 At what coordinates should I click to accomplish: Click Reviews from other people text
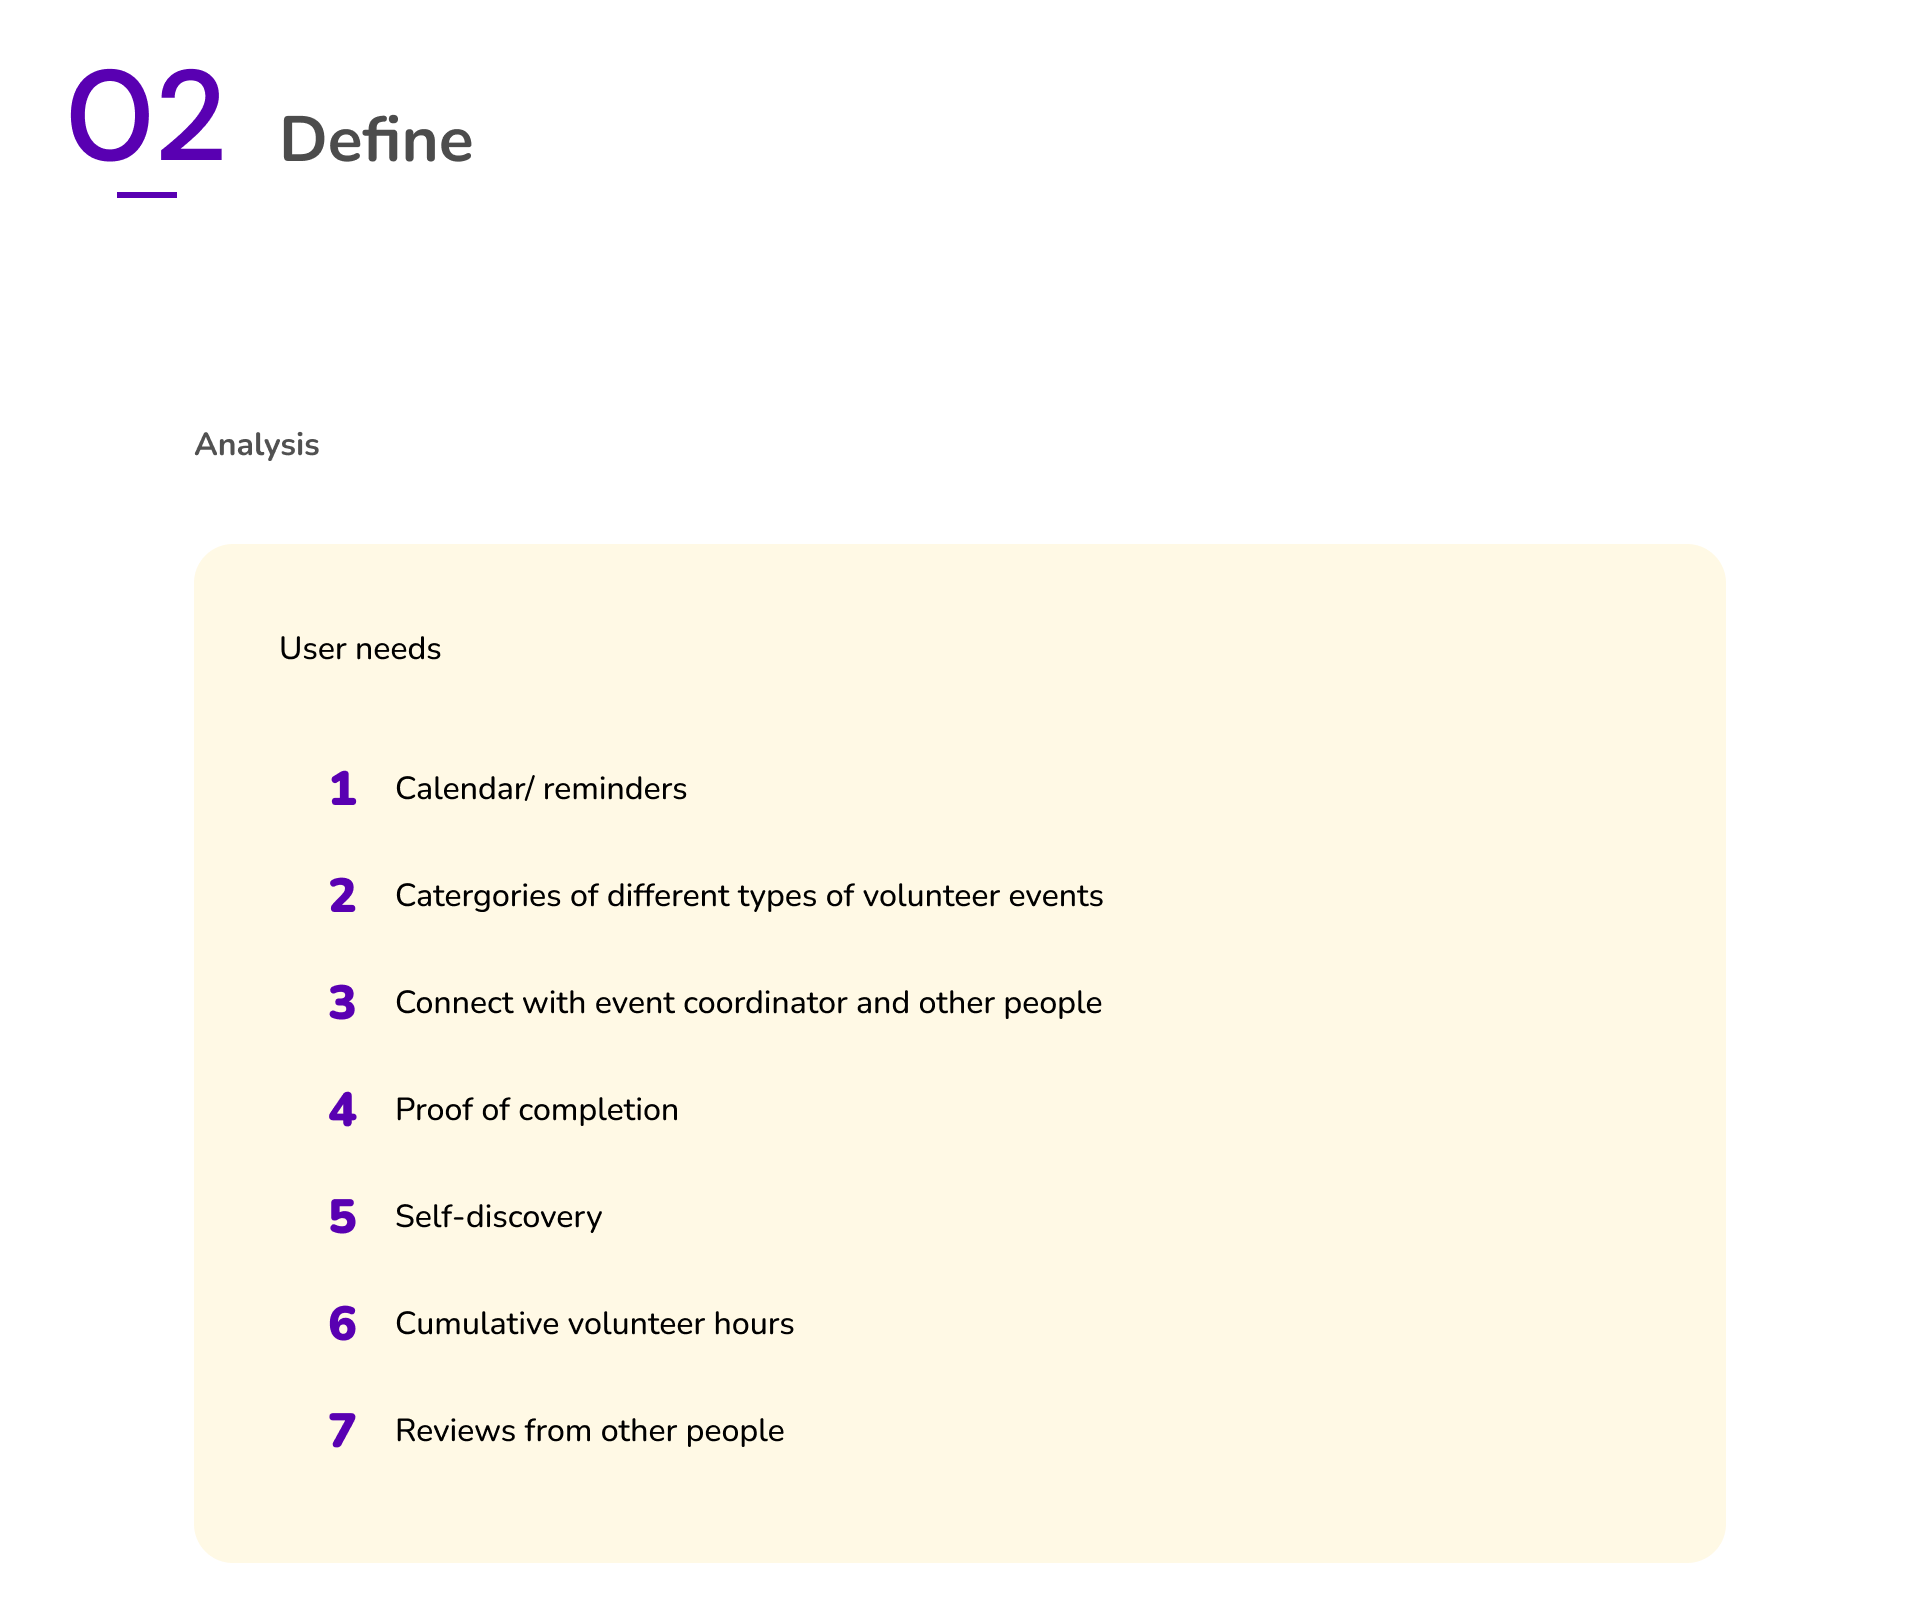[x=590, y=1431]
